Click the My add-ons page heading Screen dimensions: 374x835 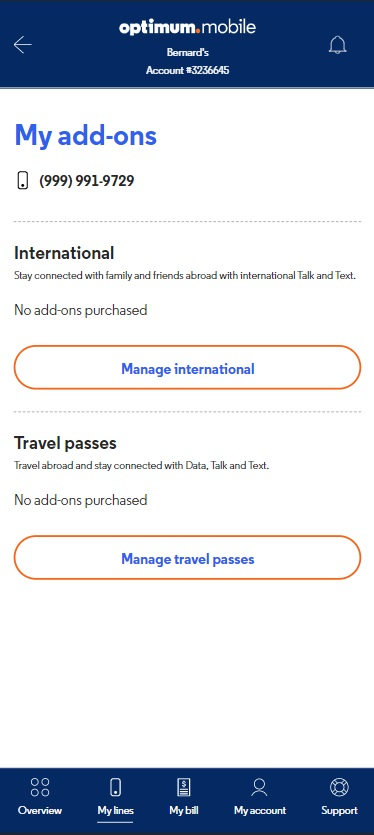point(86,135)
